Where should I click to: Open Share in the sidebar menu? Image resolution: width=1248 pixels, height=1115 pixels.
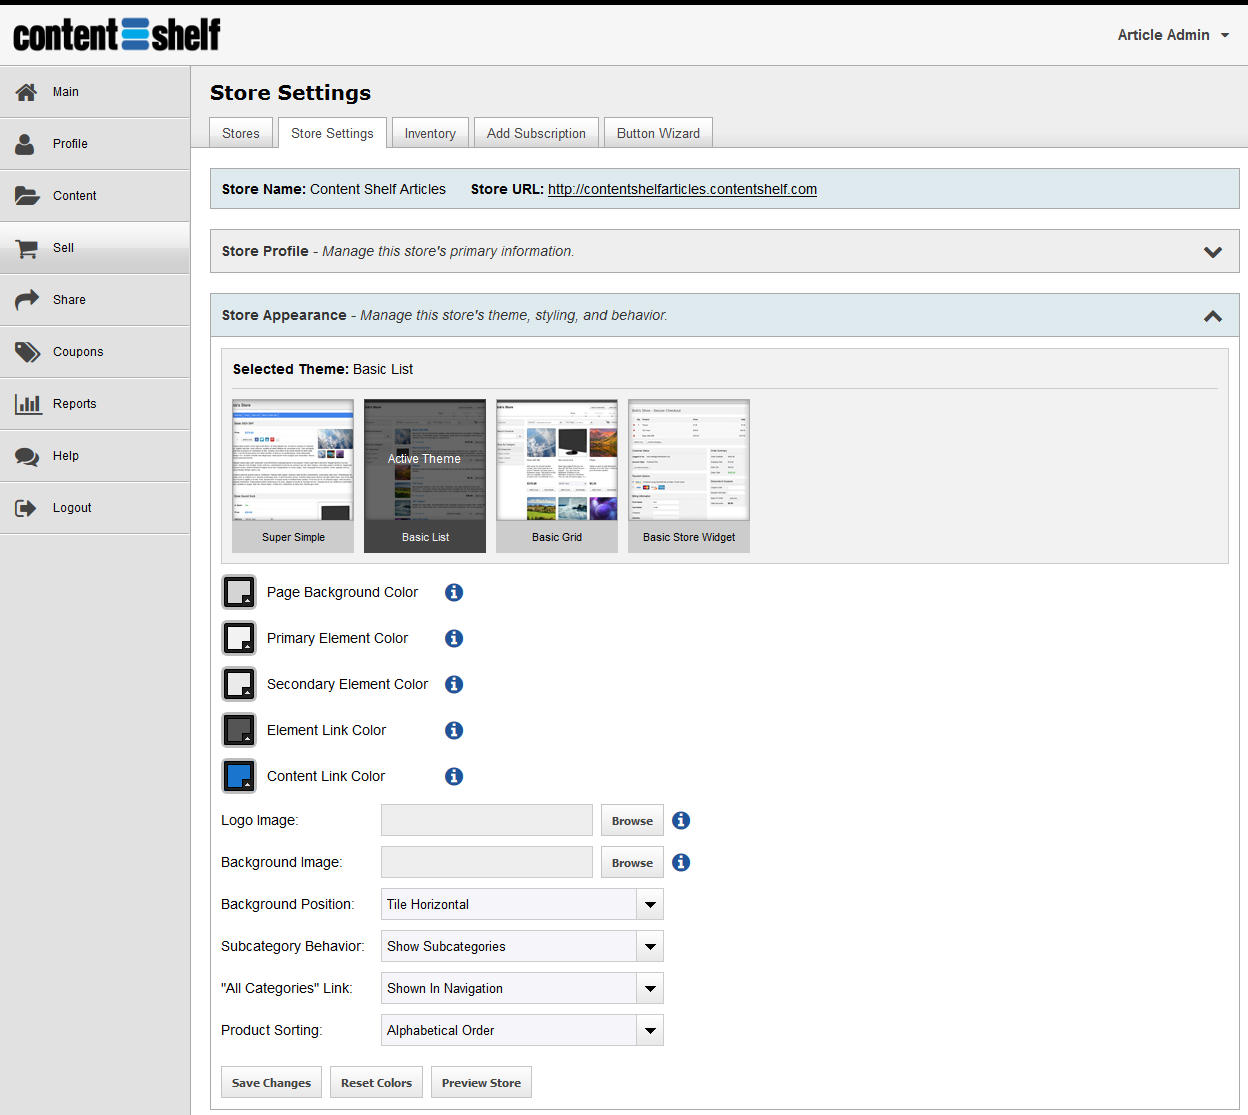95,300
